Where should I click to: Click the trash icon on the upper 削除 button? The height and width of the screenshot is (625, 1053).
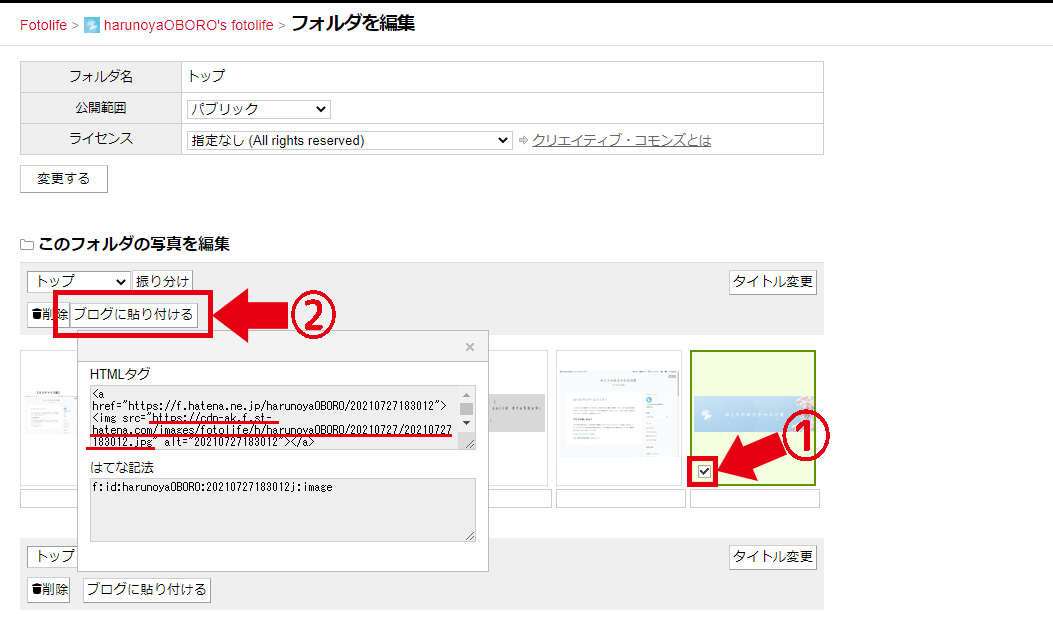[x=37, y=312]
